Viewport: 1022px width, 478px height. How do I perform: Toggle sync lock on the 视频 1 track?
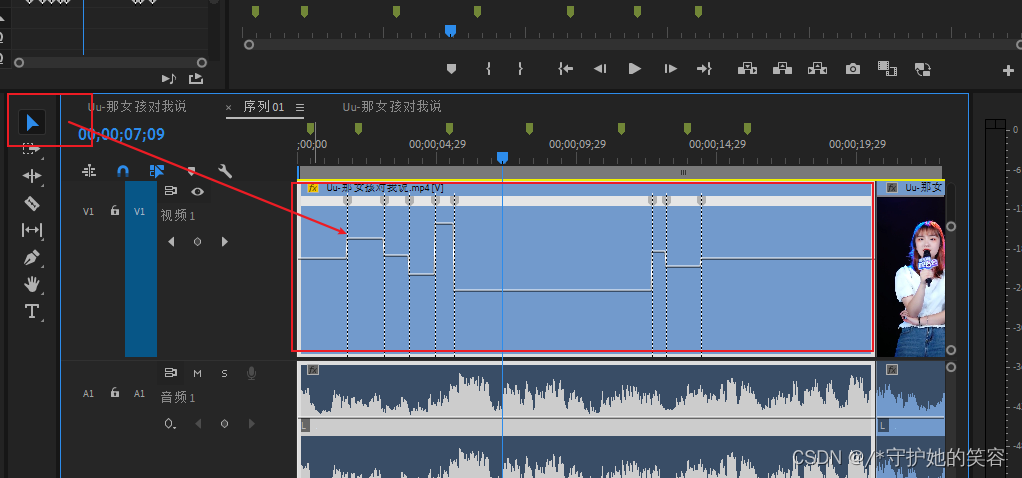[171, 191]
